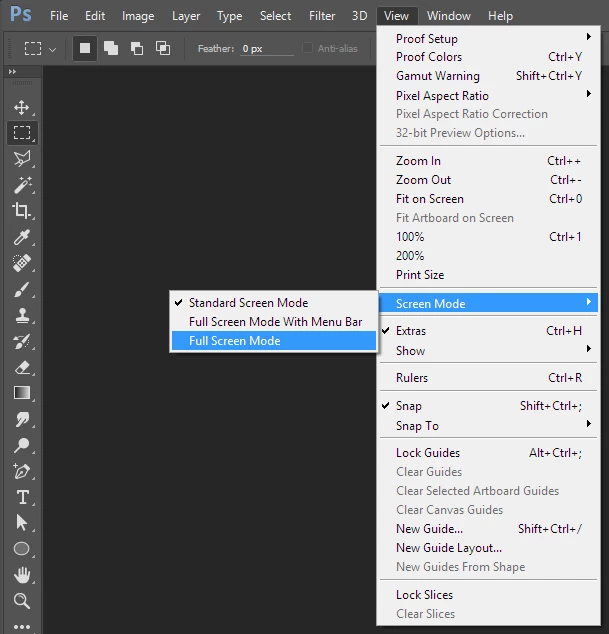Select the History Brush tool
This screenshot has height=634, width=609.
coord(22,341)
